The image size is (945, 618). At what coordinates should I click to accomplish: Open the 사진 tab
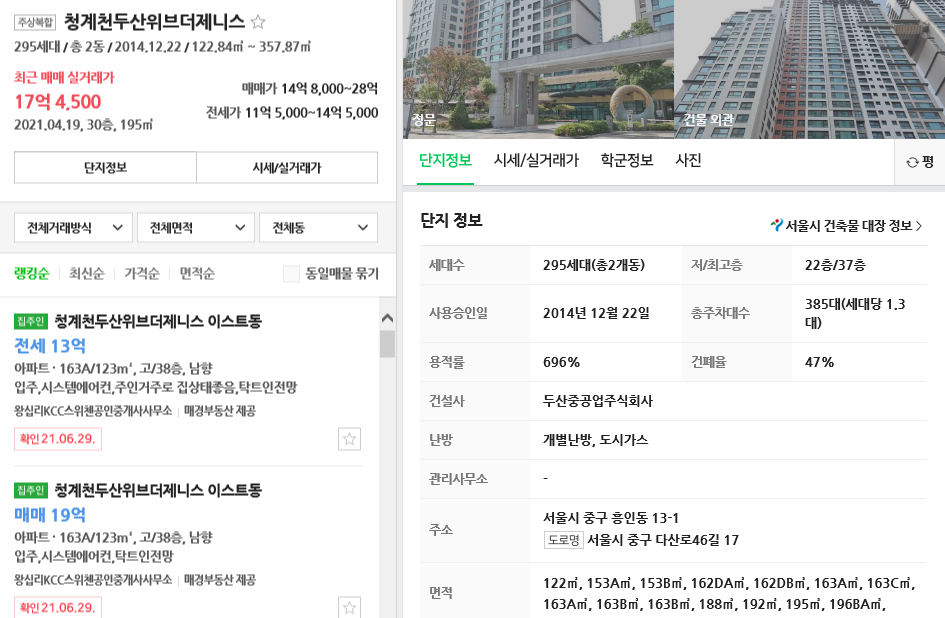coord(688,160)
